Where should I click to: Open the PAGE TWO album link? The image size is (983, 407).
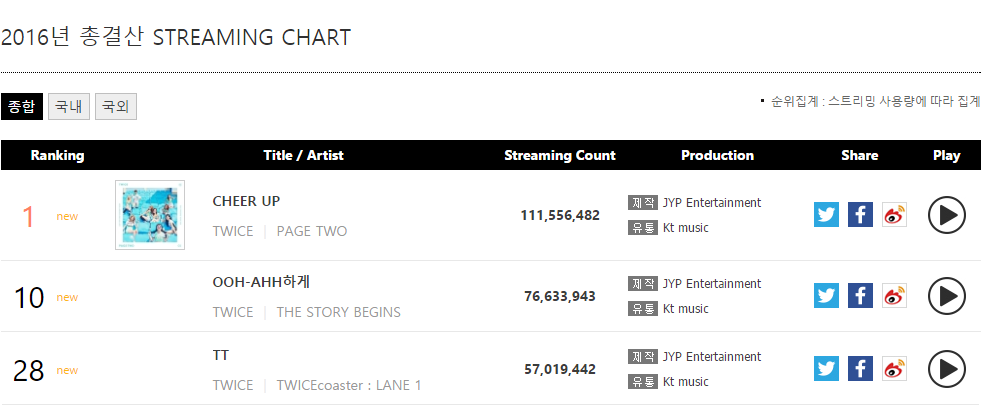[312, 231]
